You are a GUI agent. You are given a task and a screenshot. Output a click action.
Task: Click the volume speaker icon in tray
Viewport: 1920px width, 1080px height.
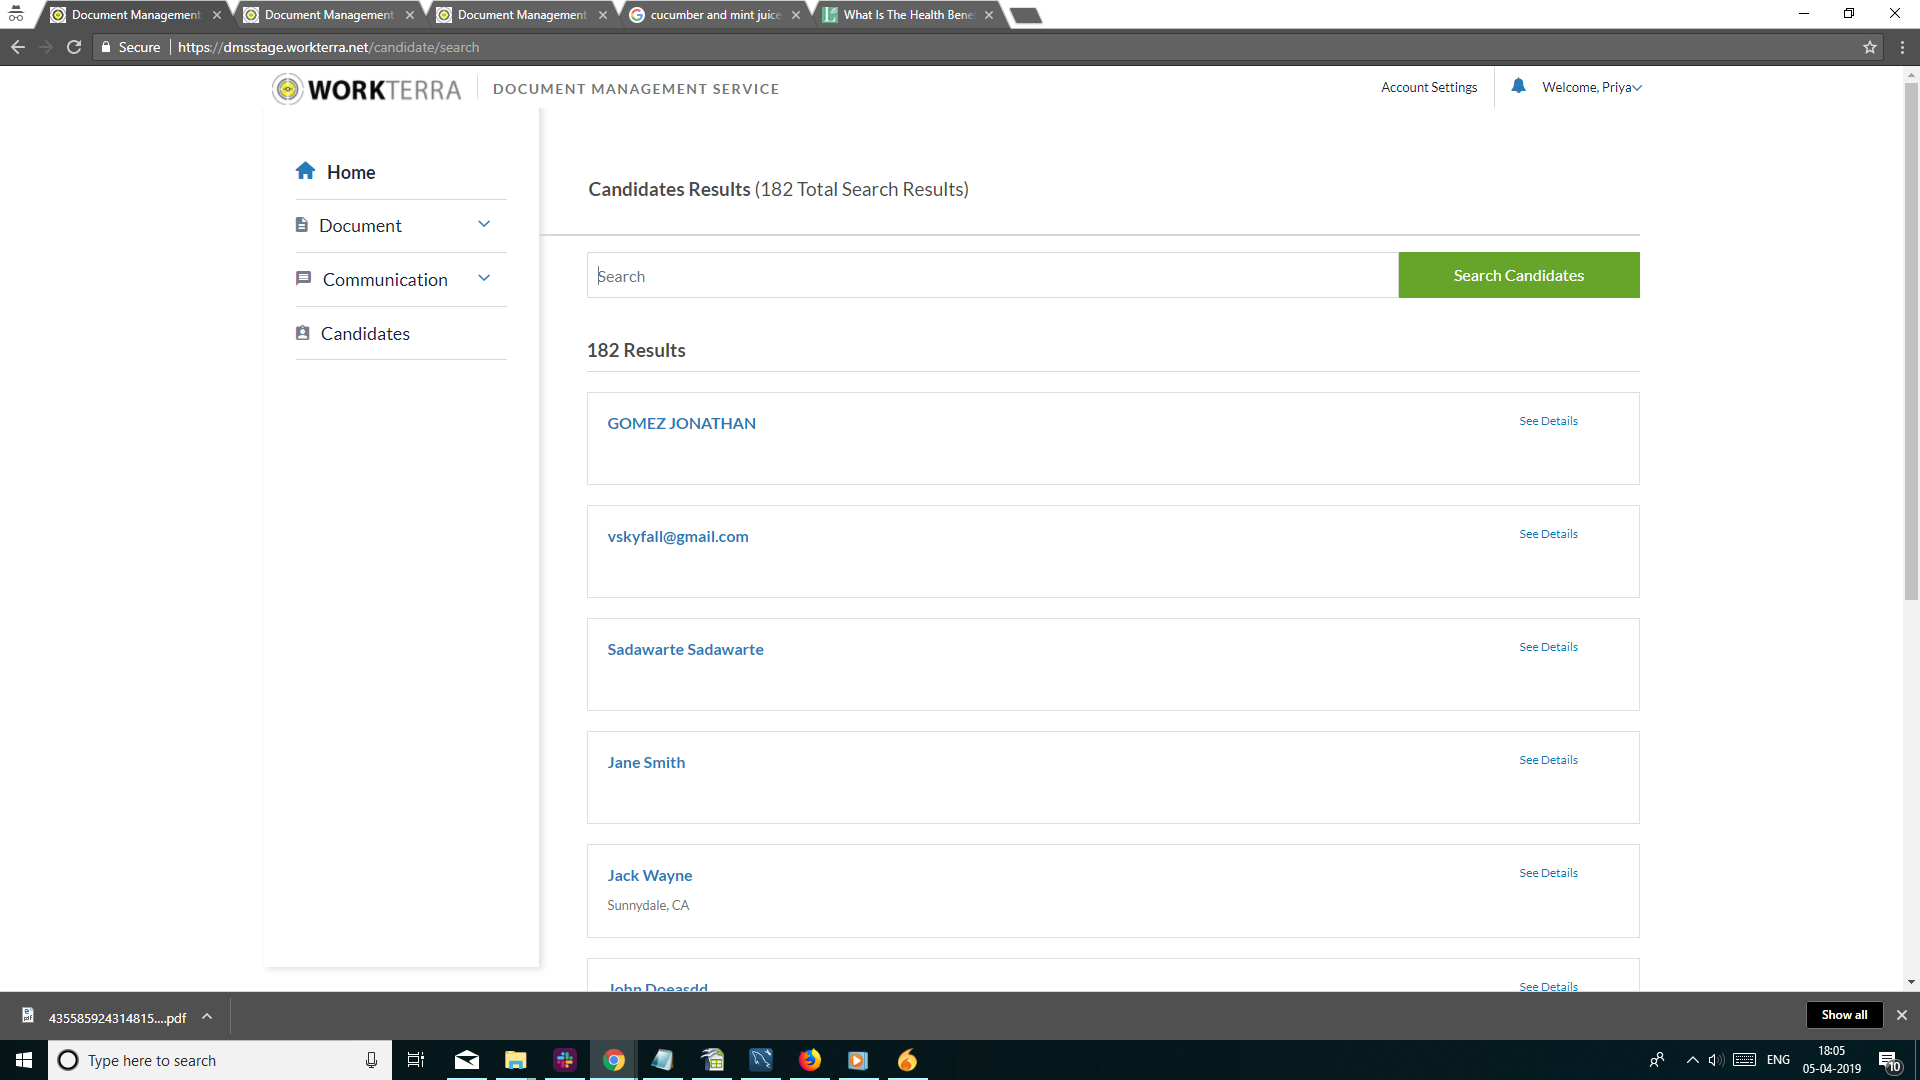coord(1716,1060)
